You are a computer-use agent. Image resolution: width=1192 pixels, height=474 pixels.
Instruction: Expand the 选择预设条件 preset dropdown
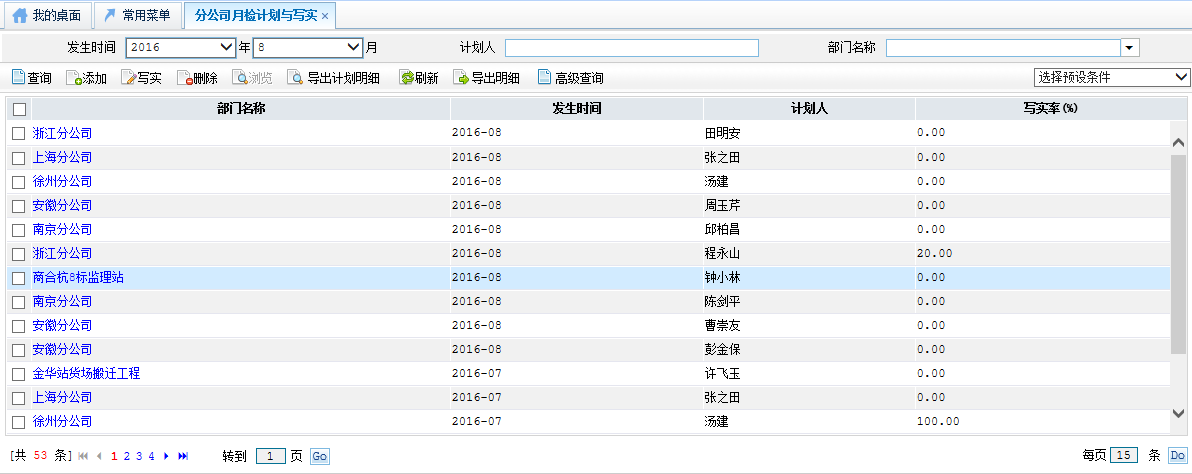[1111, 77]
